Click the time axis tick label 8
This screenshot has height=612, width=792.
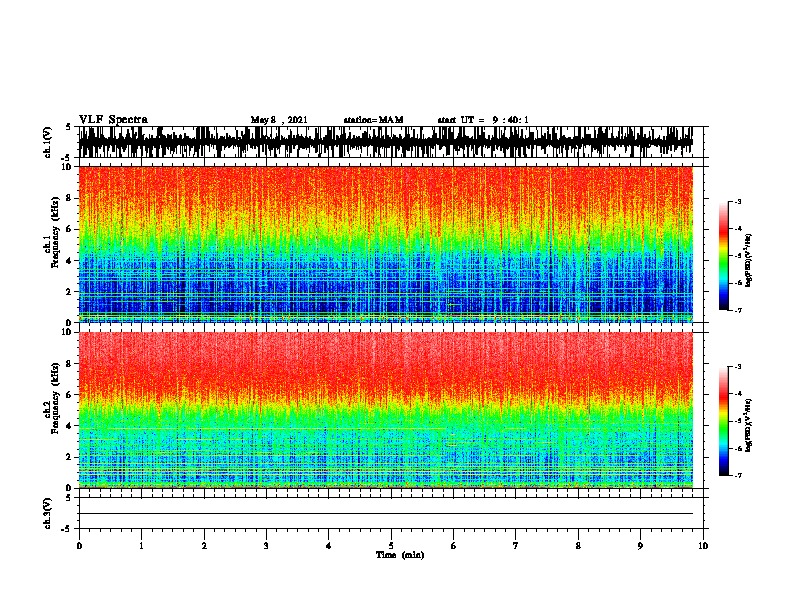(x=578, y=546)
